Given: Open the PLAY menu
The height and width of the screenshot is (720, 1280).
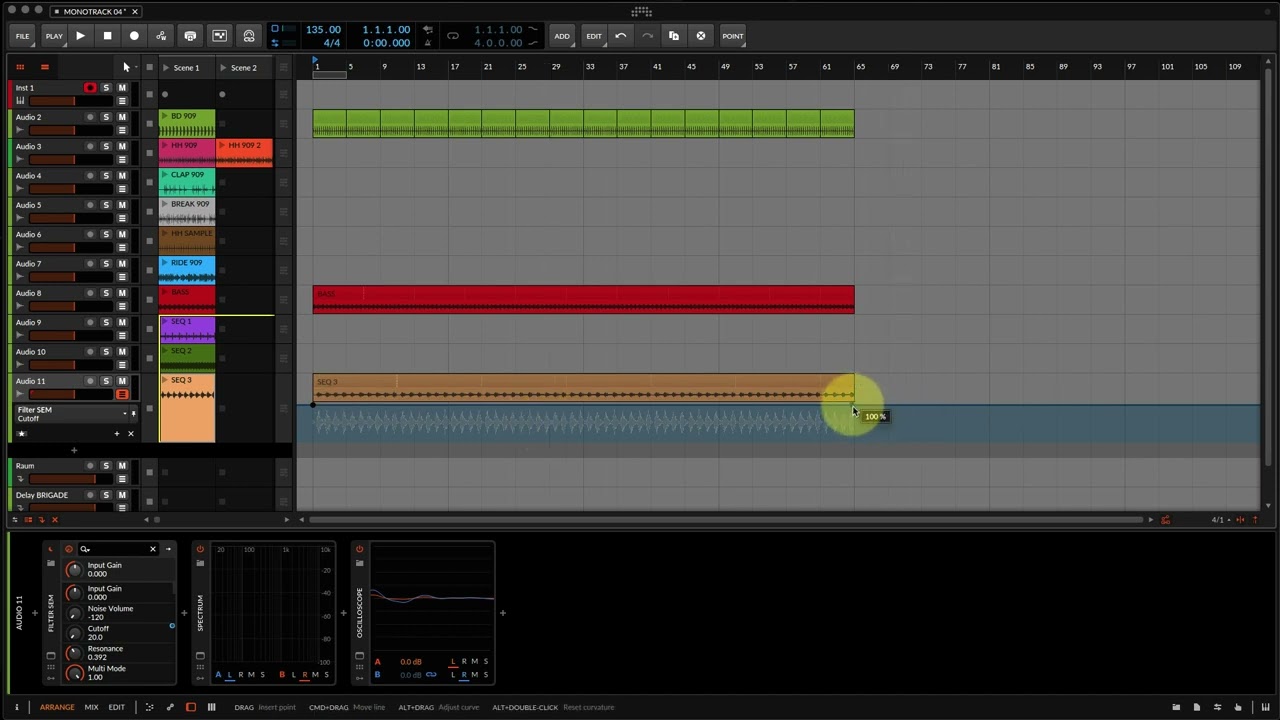Looking at the screenshot, I should tap(54, 36).
